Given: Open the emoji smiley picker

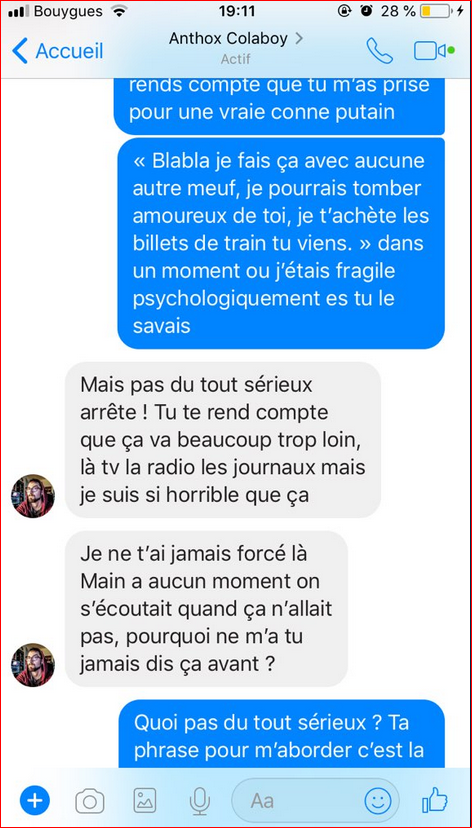Looking at the screenshot, I should coord(377,801).
